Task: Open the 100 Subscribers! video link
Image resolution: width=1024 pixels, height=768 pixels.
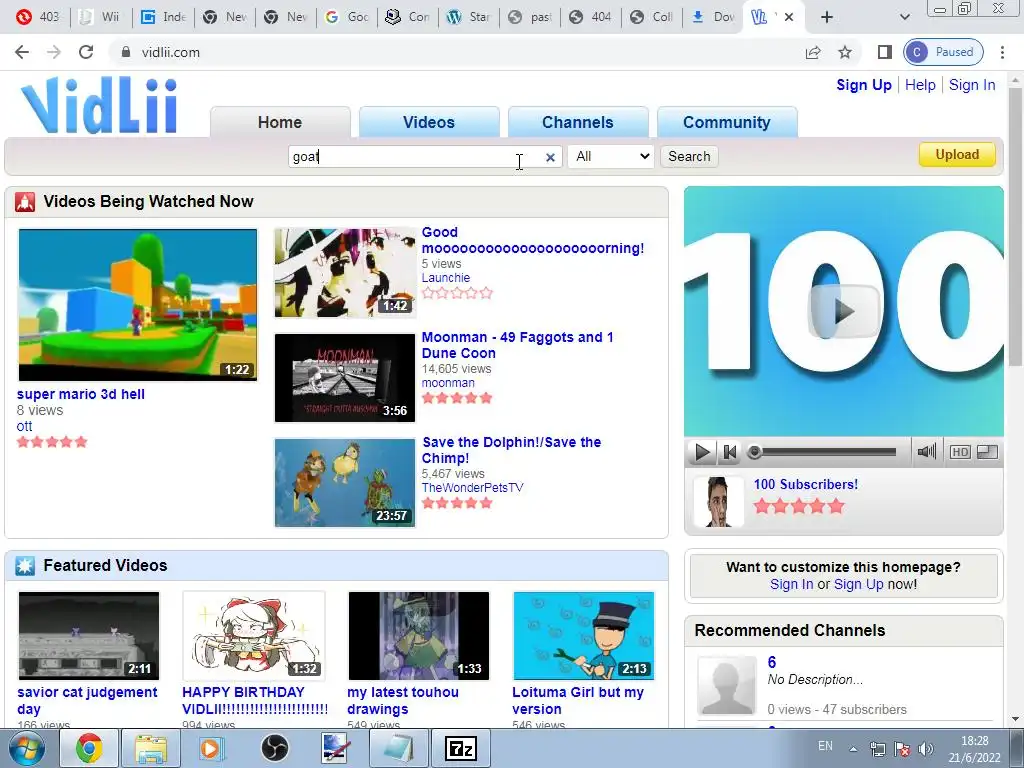Action: [806, 485]
